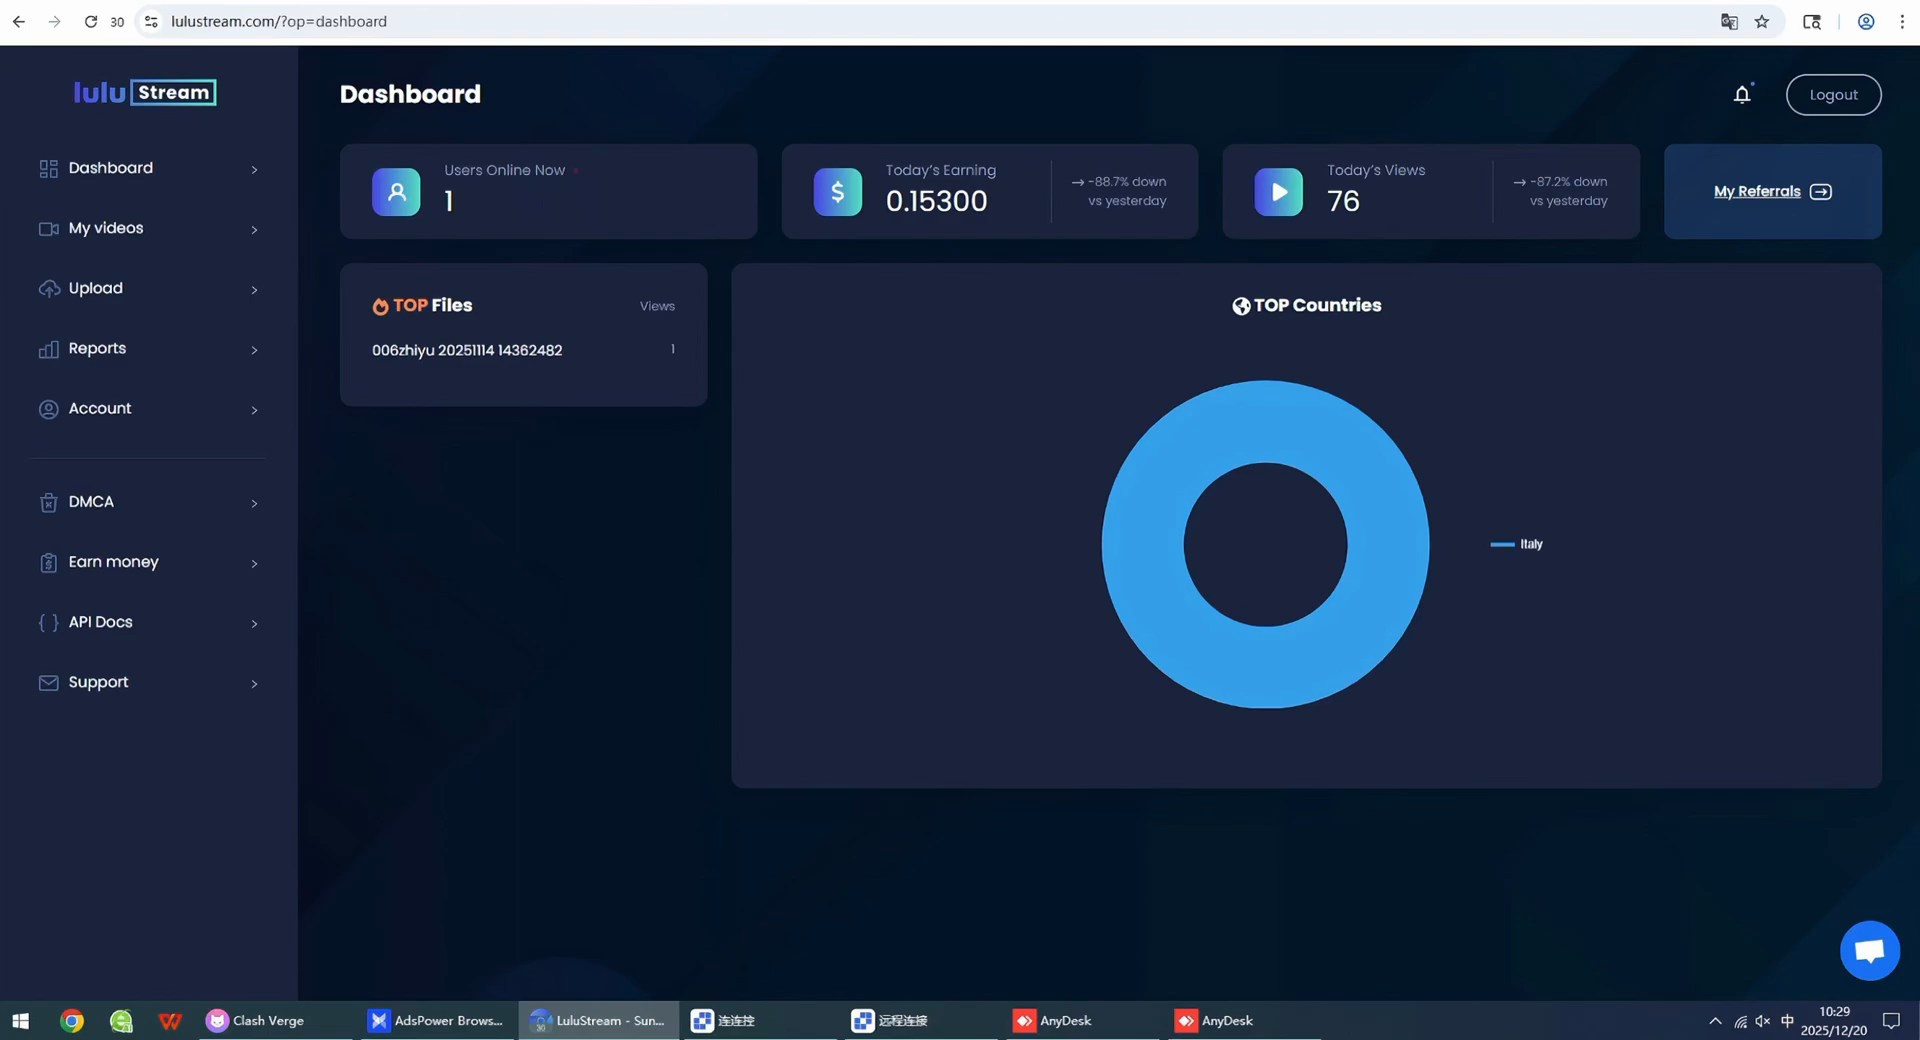Select the Support envelope icon

pos(48,682)
